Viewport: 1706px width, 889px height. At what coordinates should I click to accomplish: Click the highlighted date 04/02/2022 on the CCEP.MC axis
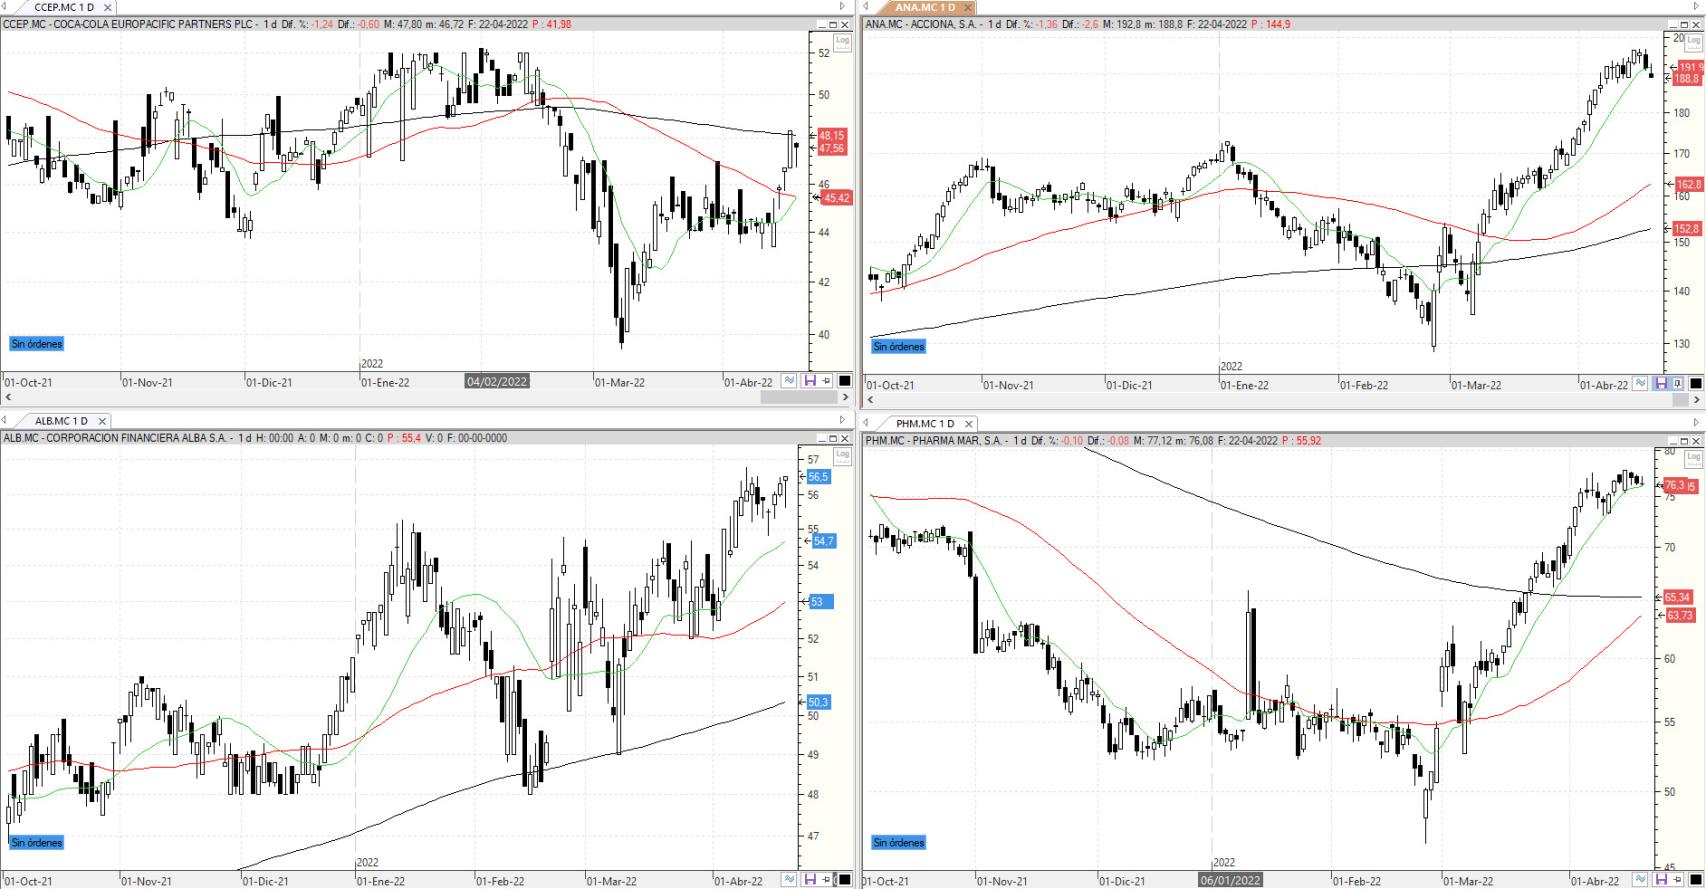tap(497, 381)
